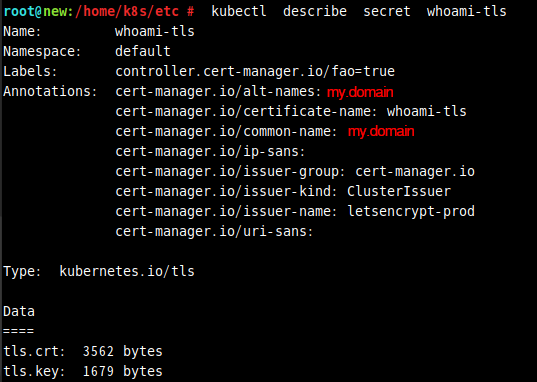This screenshot has width=537, height=382.
Task: Click the root@new prompt text
Action: [36, 11]
